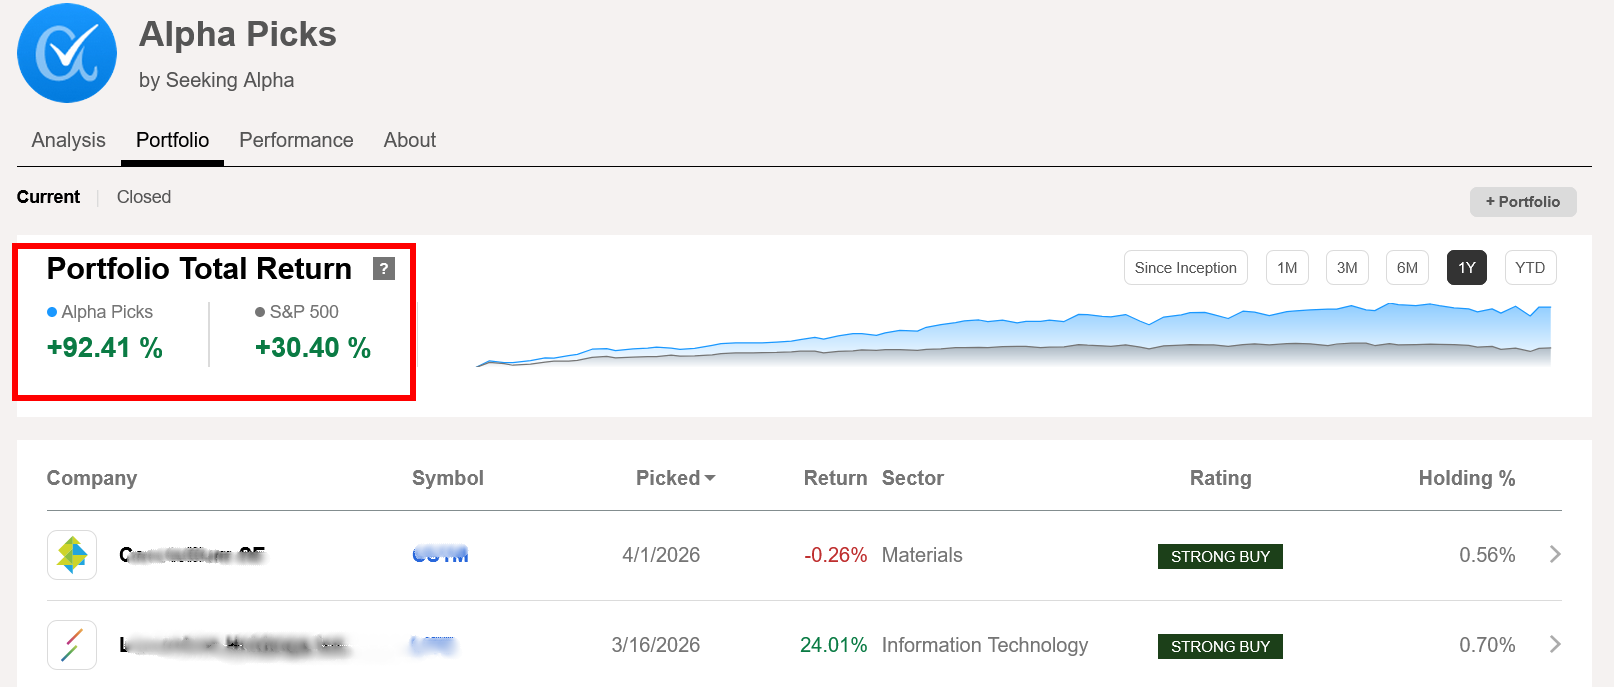Click the company logo in the Information Technology row
The width and height of the screenshot is (1614, 687).
pyautogui.click(x=72, y=645)
